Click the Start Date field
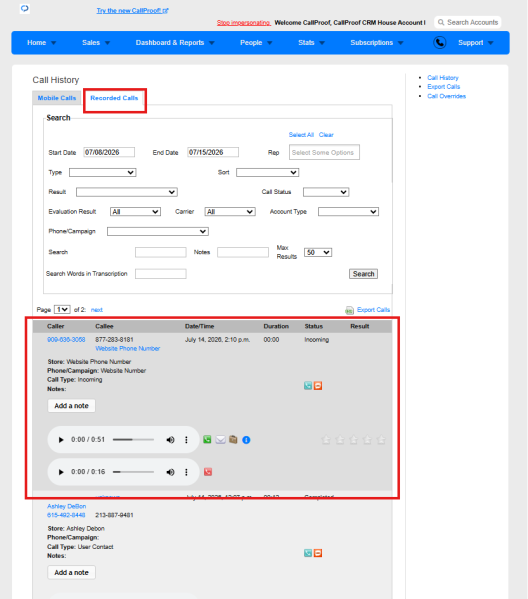The width and height of the screenshot is (528, 599). point(109,152)
